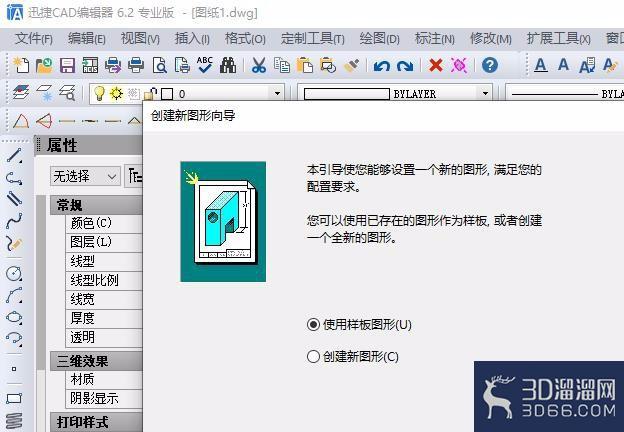Click the Paste clipboard icon
624x432 pixels.
click(305, 65)
